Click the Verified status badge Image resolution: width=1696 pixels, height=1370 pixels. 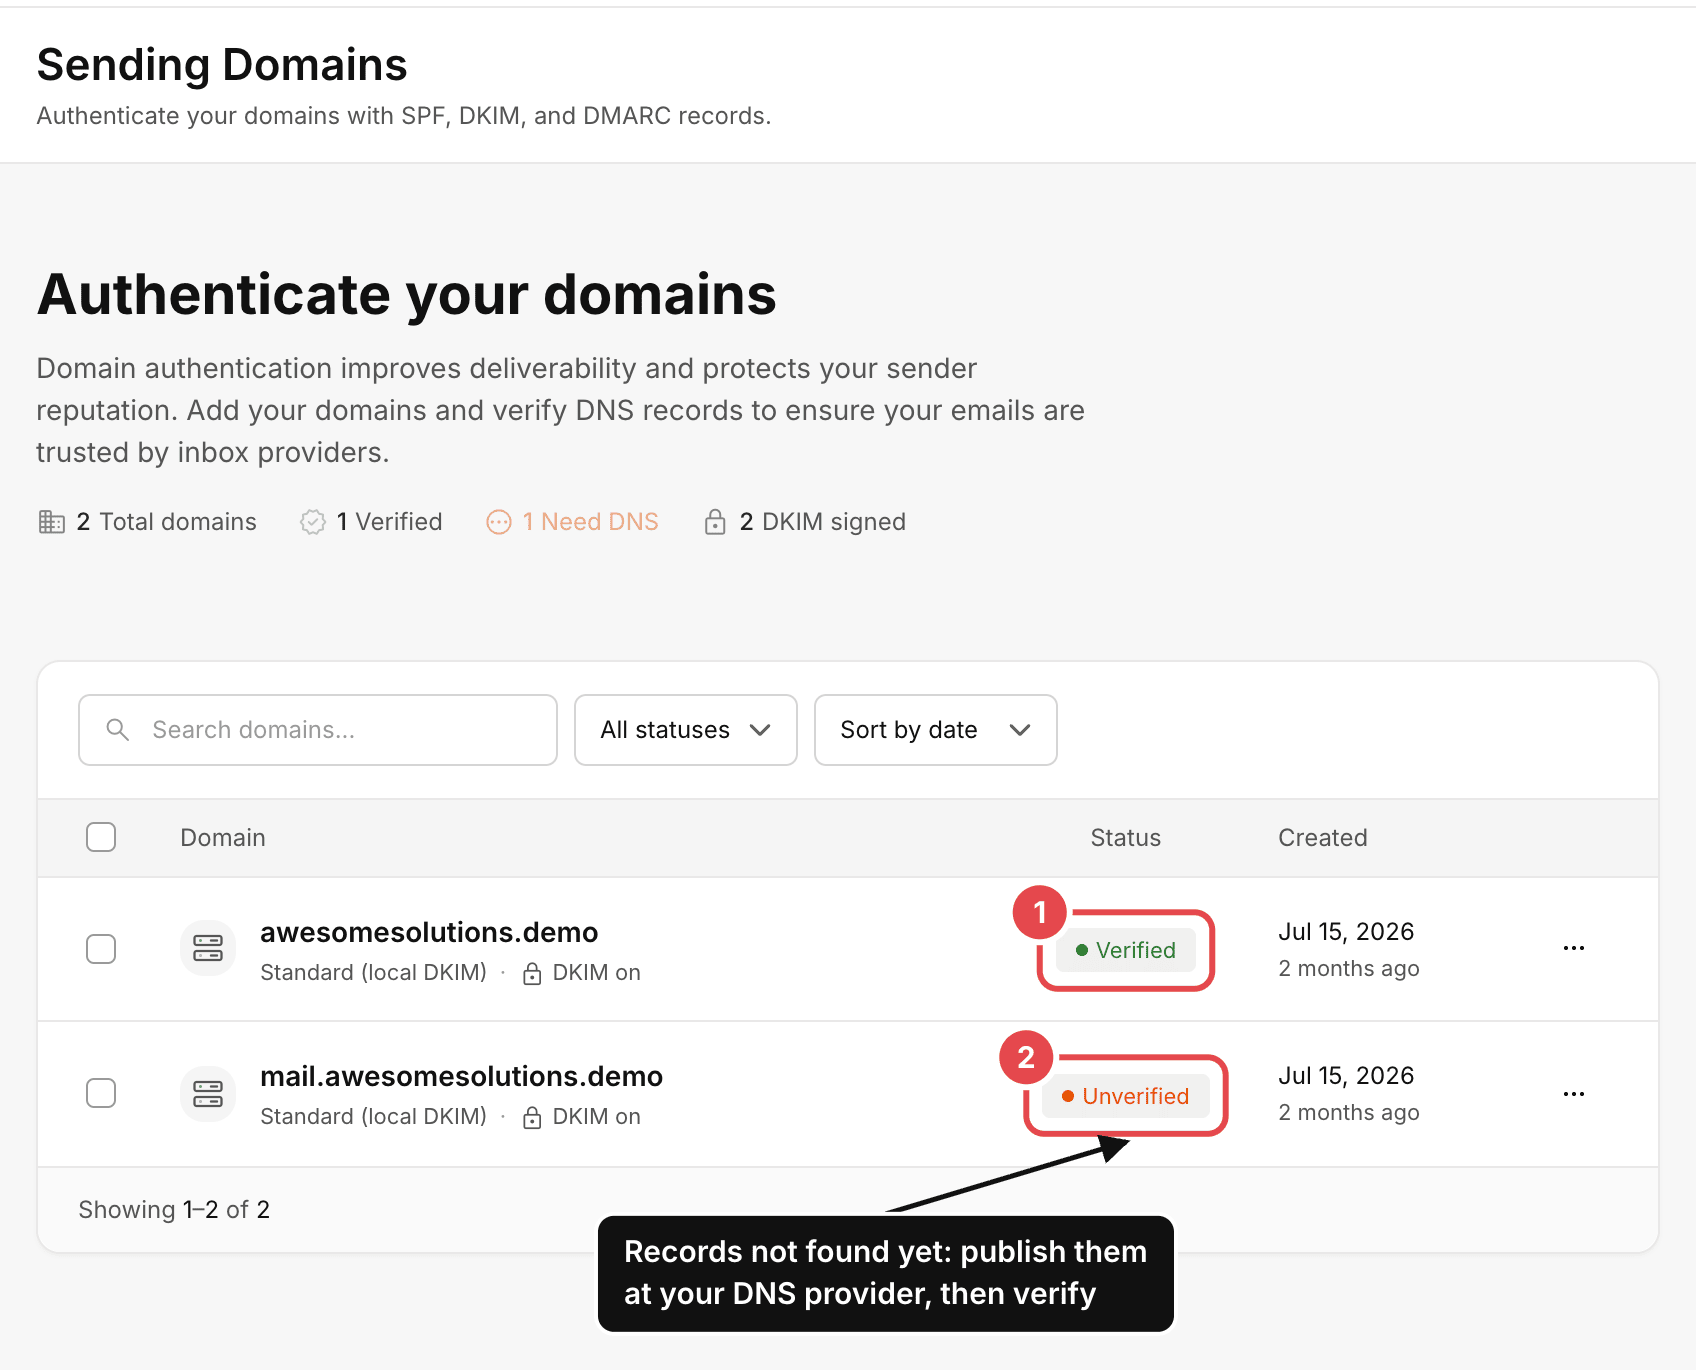pyautogui.click(x=1126, y=950)
